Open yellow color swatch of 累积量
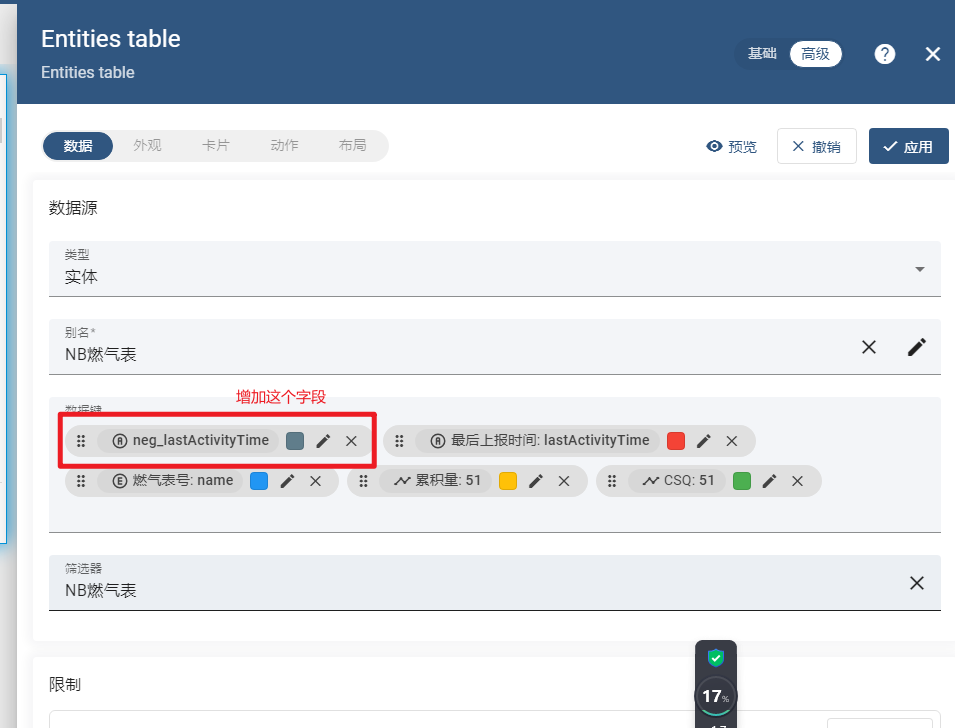Viewport: 955px width, 728px height. (x=508, y=481)
